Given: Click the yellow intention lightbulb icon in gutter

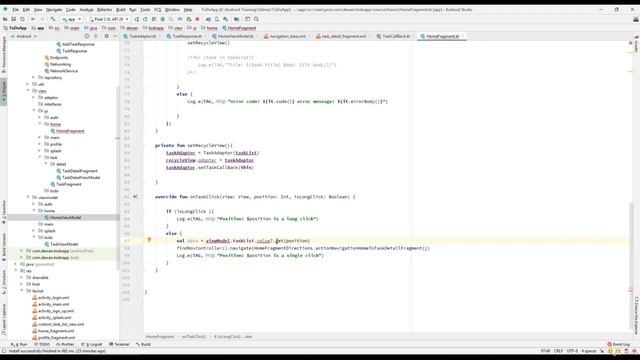Looking at the screenshot, I should point(149,240).
